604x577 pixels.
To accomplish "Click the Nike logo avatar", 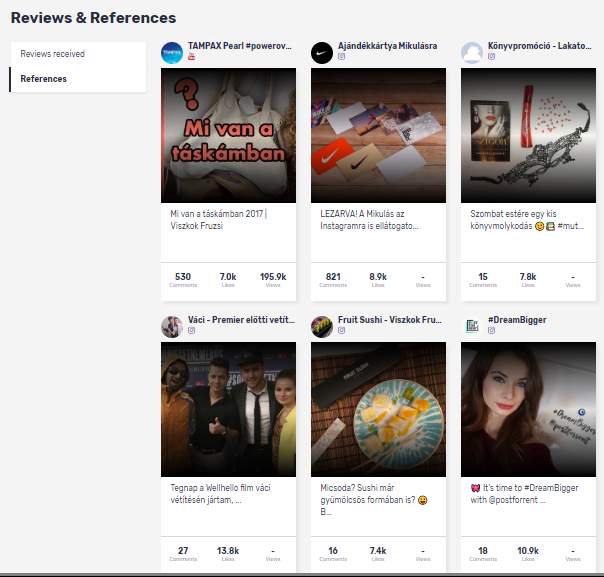I will tap(322, 53).
